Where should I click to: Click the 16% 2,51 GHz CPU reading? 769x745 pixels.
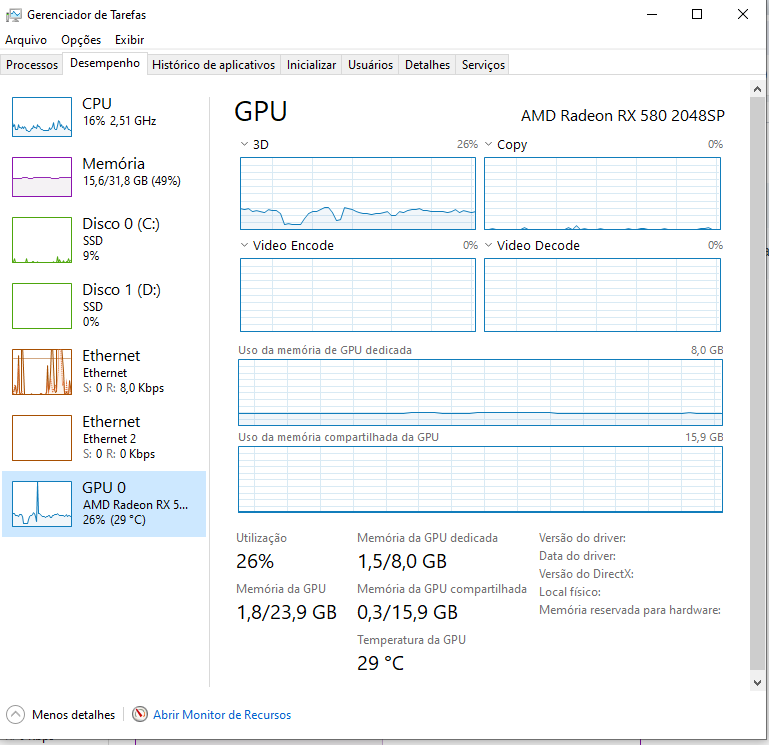tap(119, 121)
